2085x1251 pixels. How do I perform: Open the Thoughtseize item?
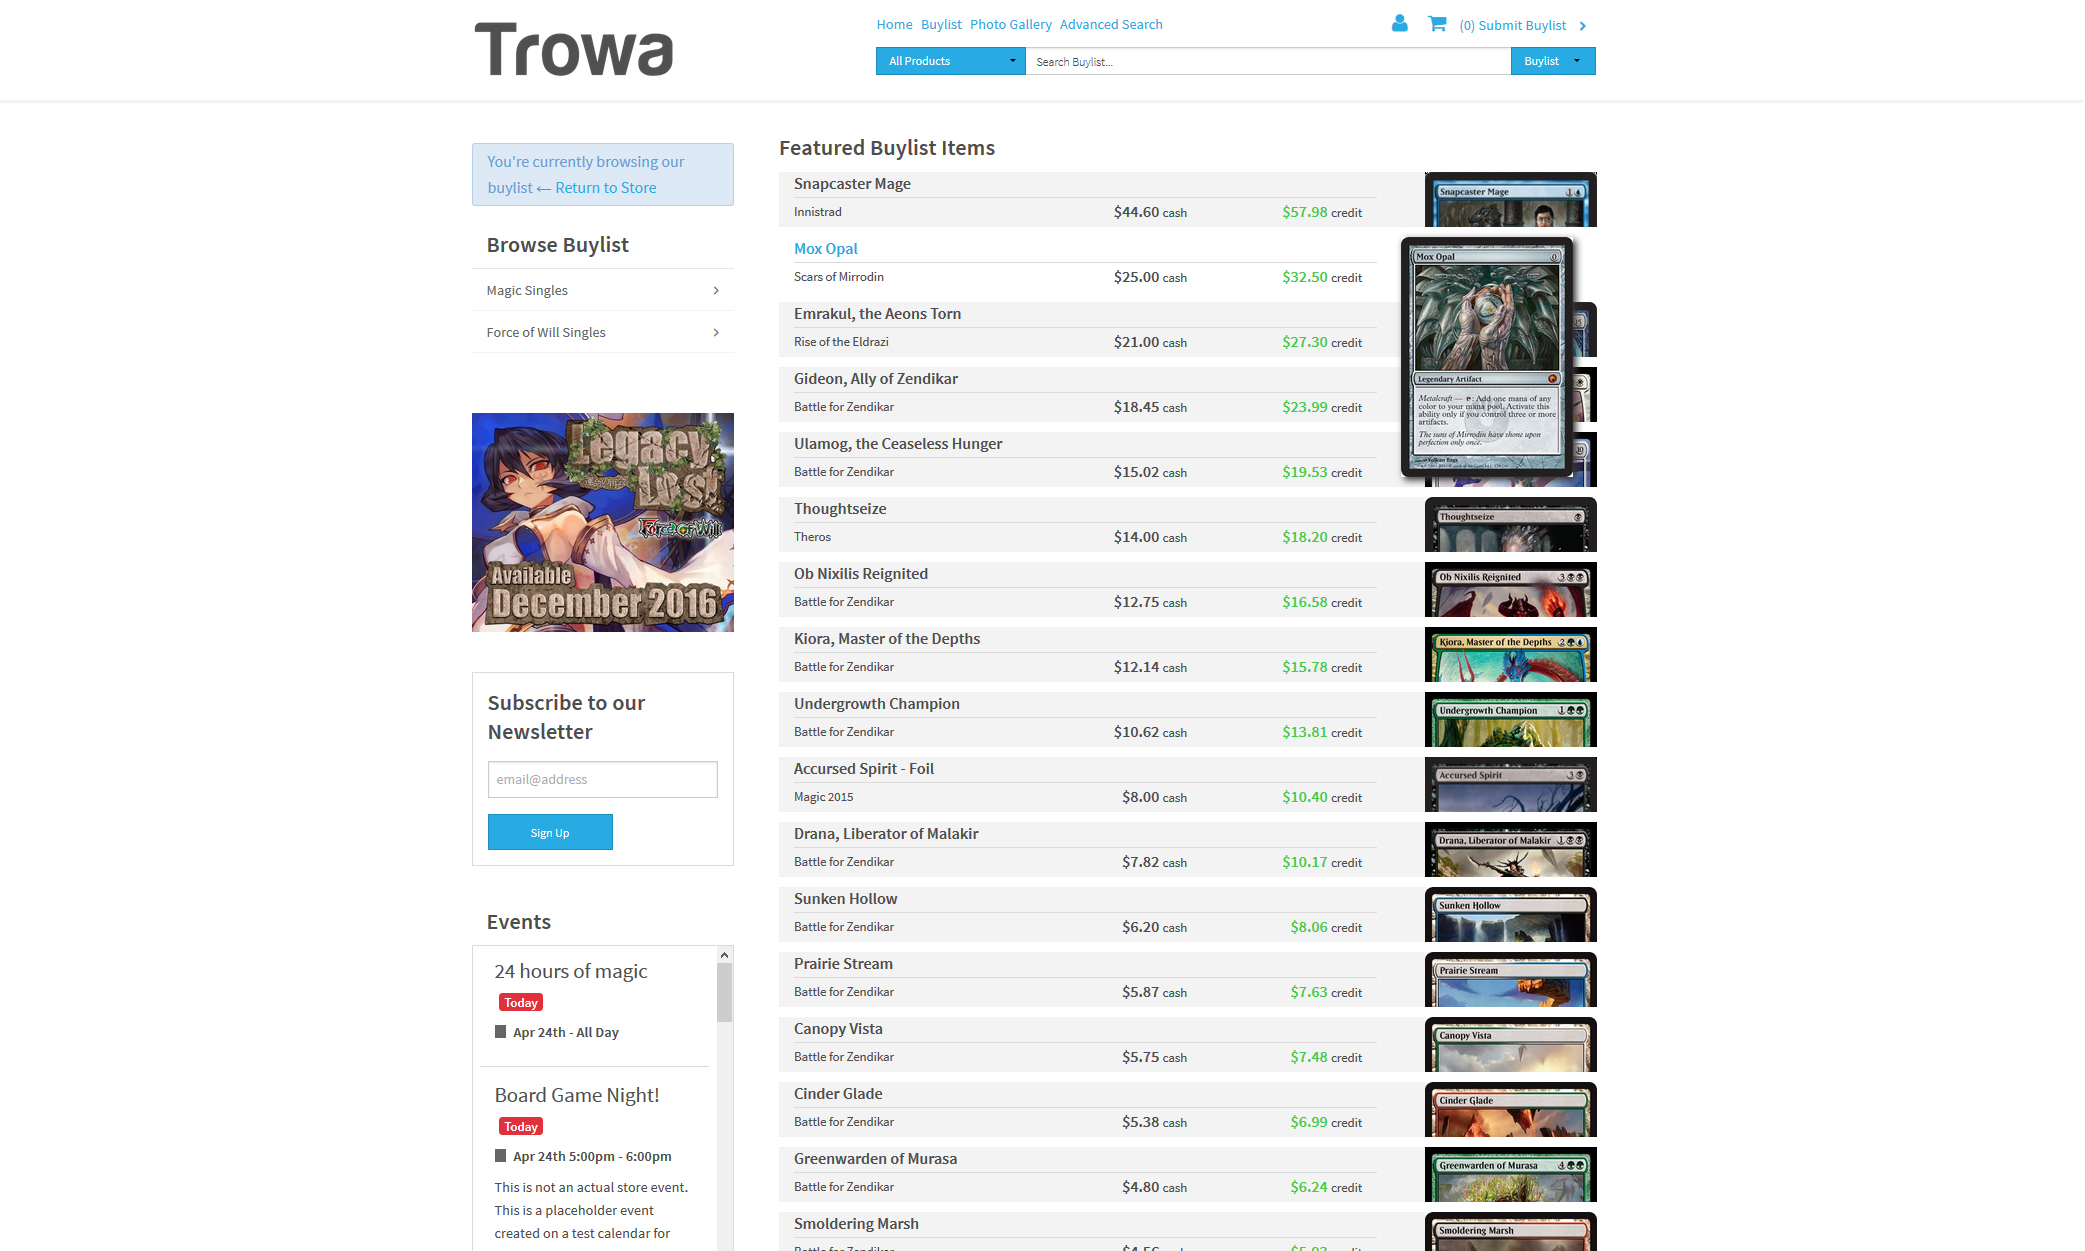(x=840, y=509)
